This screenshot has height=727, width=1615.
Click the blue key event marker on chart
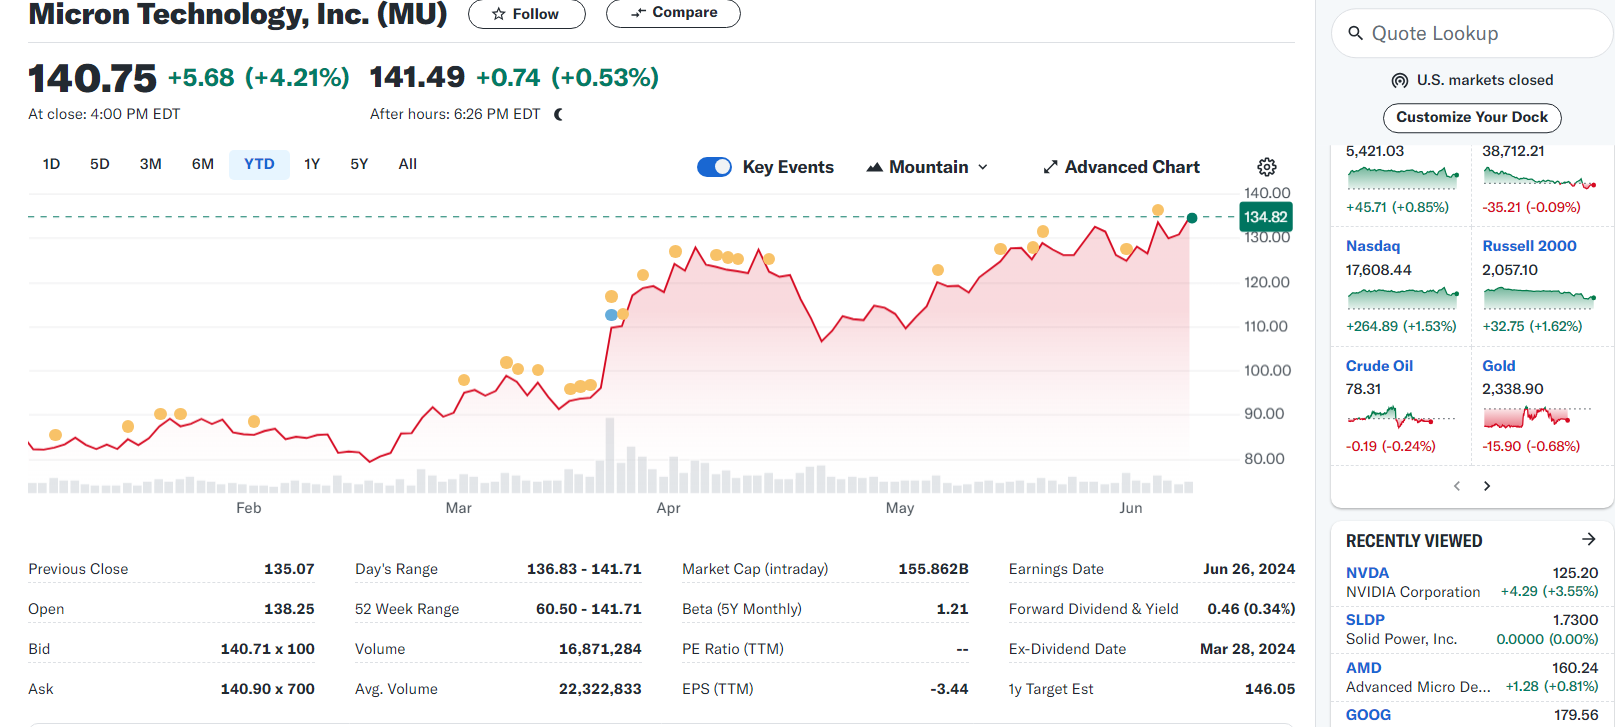611,315
